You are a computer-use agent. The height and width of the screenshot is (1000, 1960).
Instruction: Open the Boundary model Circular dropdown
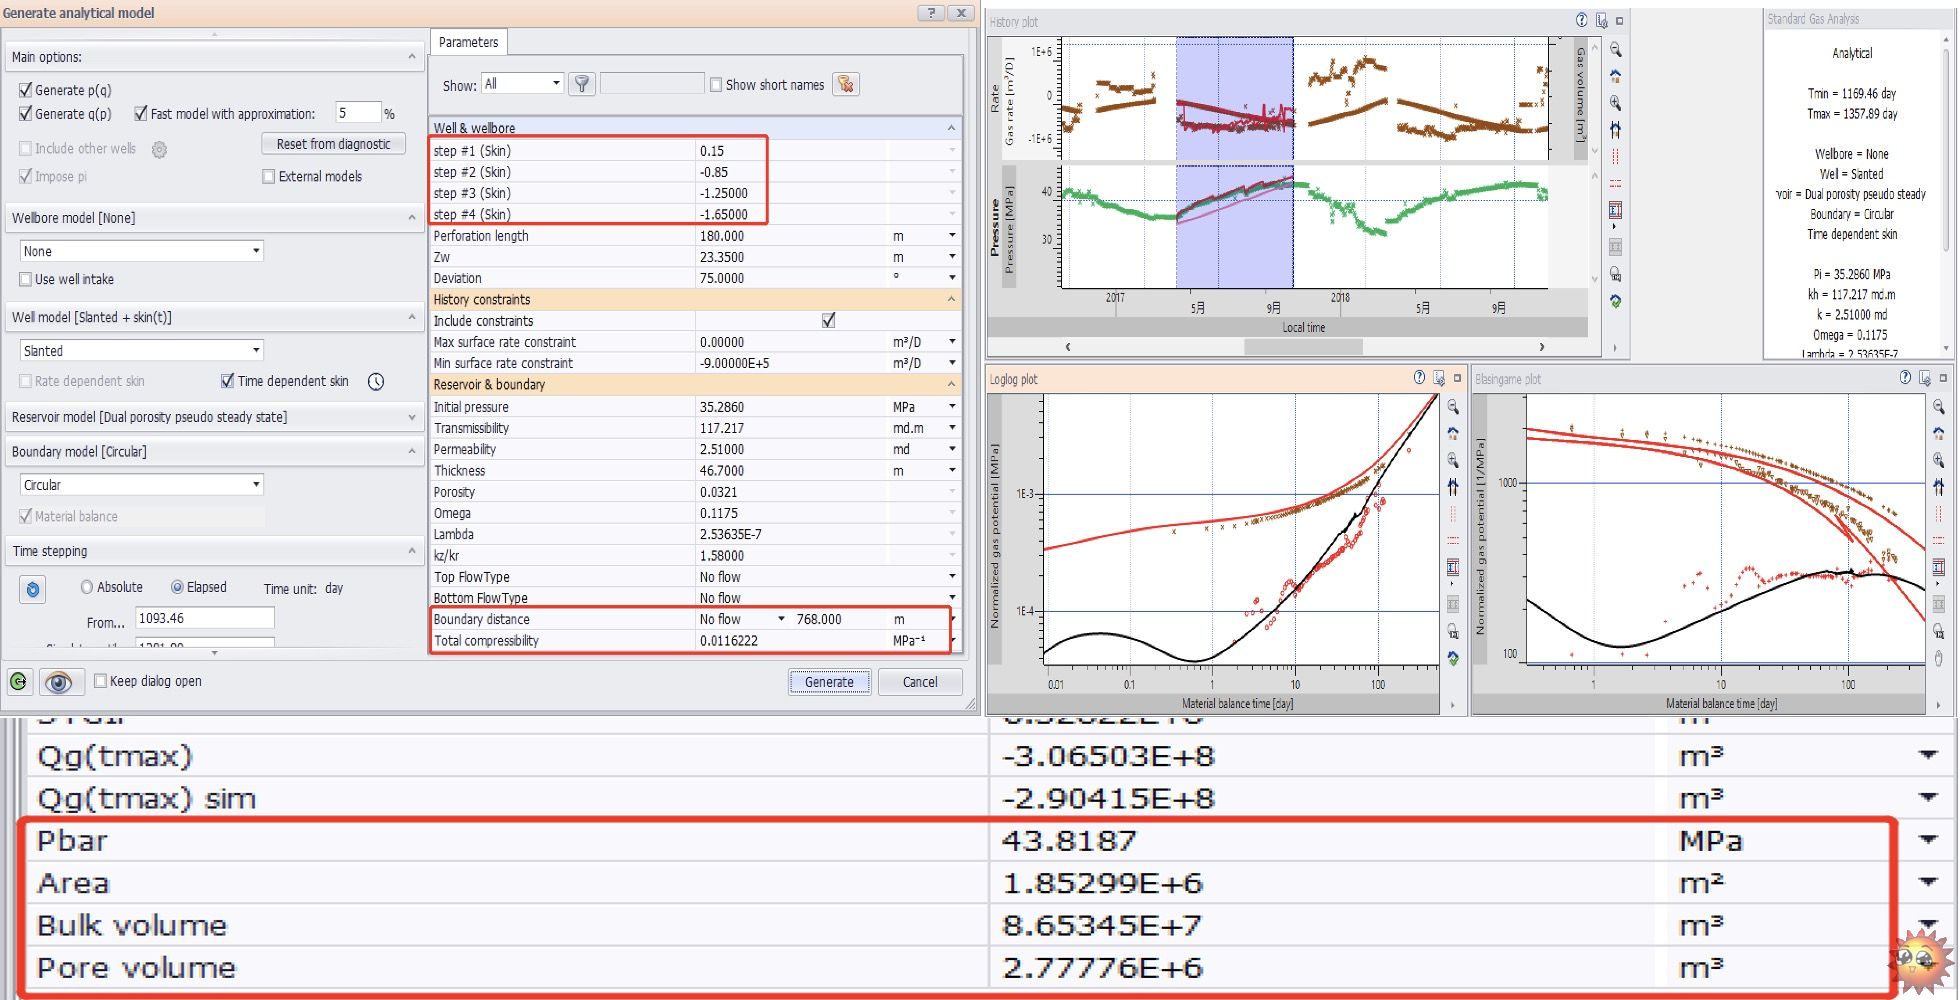click(x=141, y=485)
